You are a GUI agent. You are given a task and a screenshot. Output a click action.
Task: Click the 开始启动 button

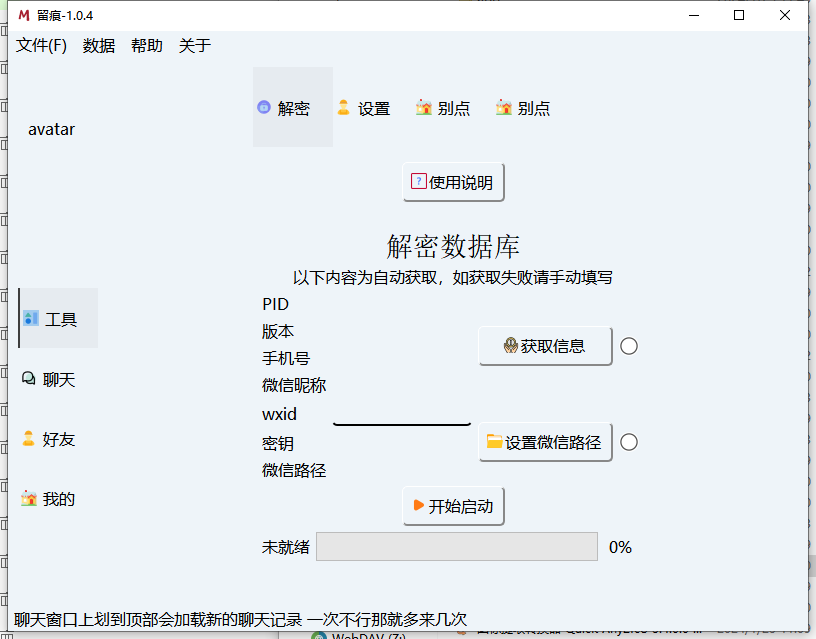click(x=453, y=506)
